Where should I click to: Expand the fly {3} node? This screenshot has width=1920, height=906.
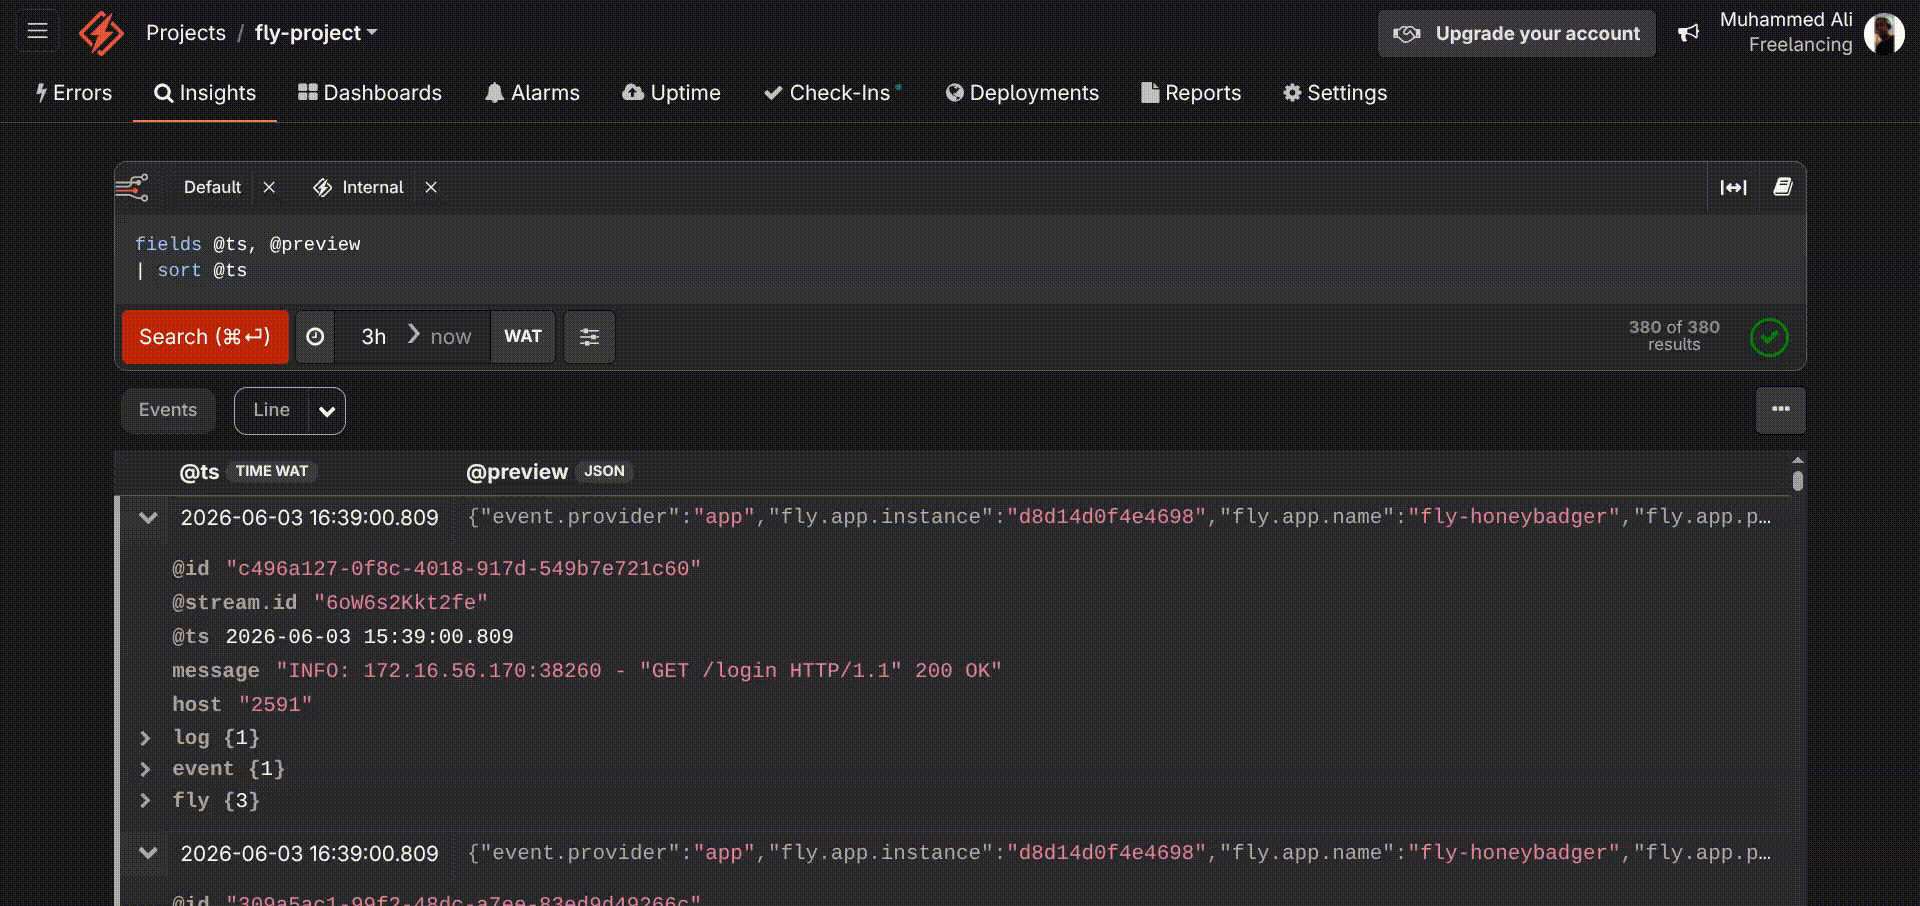coord(145,800)
